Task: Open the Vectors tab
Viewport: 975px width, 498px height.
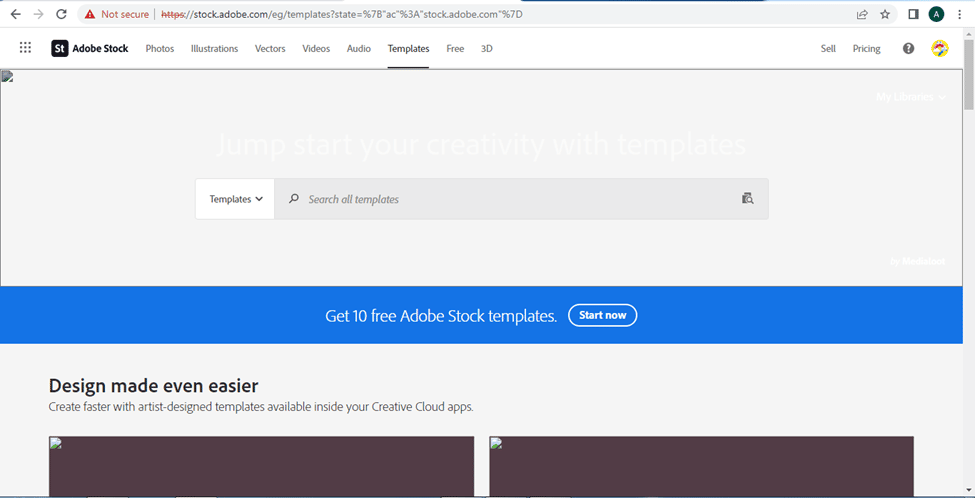Action: [270, 48]
